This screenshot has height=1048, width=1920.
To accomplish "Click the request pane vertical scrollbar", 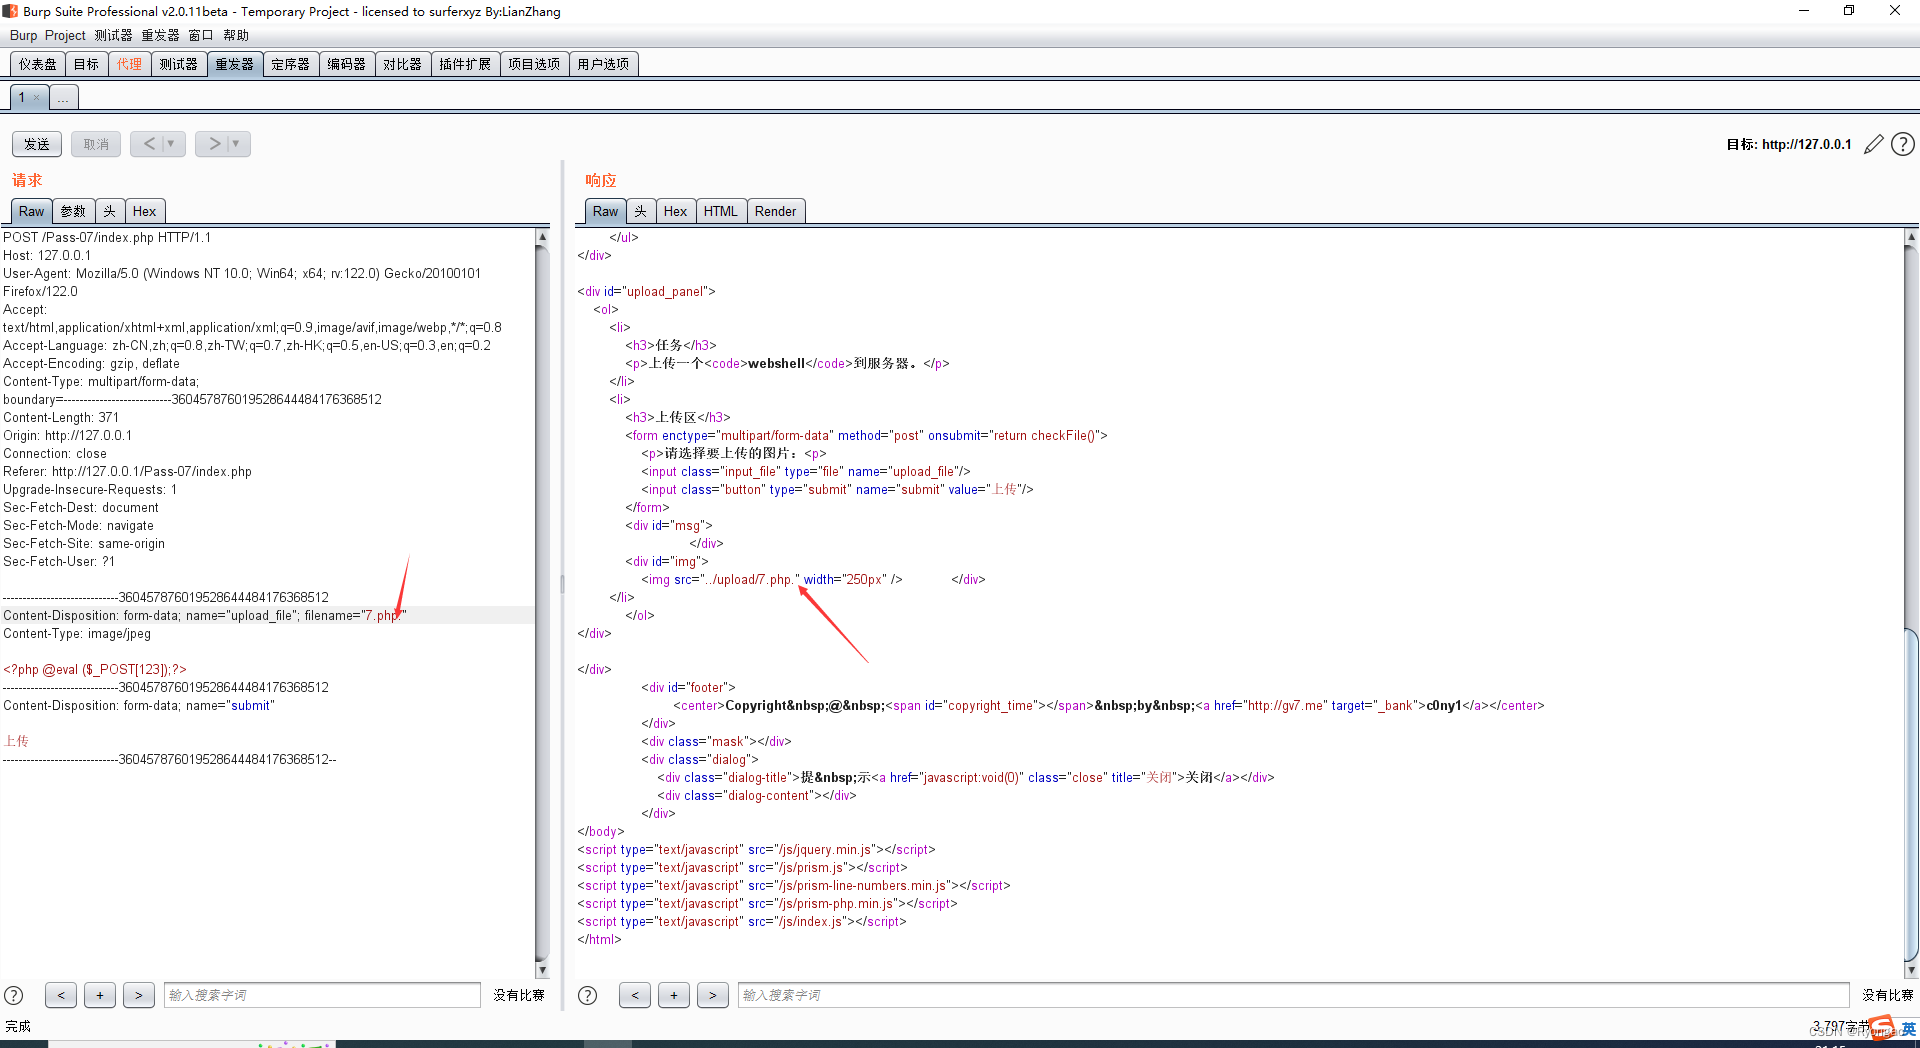I will tap(542, 604).
